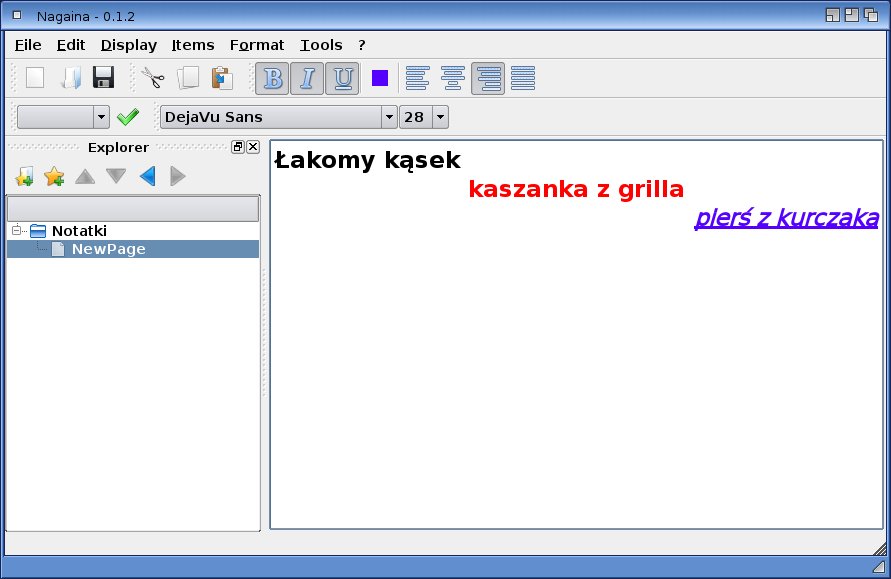Toggle italic formatting
This screenshot has height=579, width=891.
307,78
